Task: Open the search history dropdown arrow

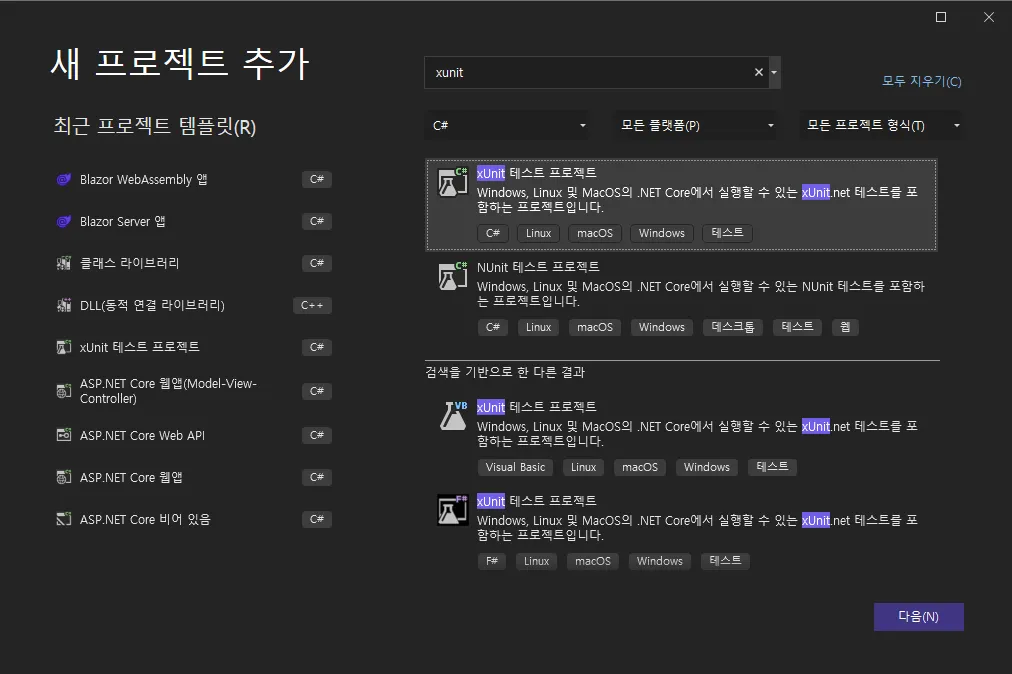Action: pos(774,72)
